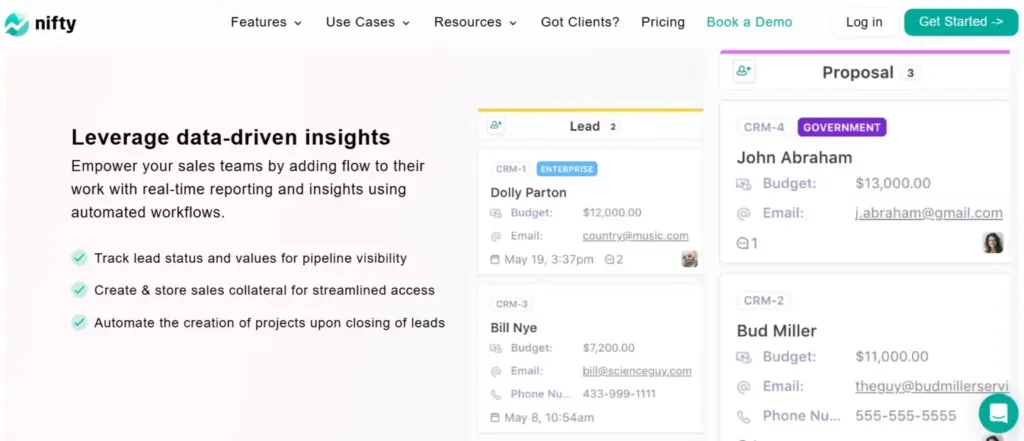Click the Nifty logo icon
1024x441 pixels.
click(17, 22)
